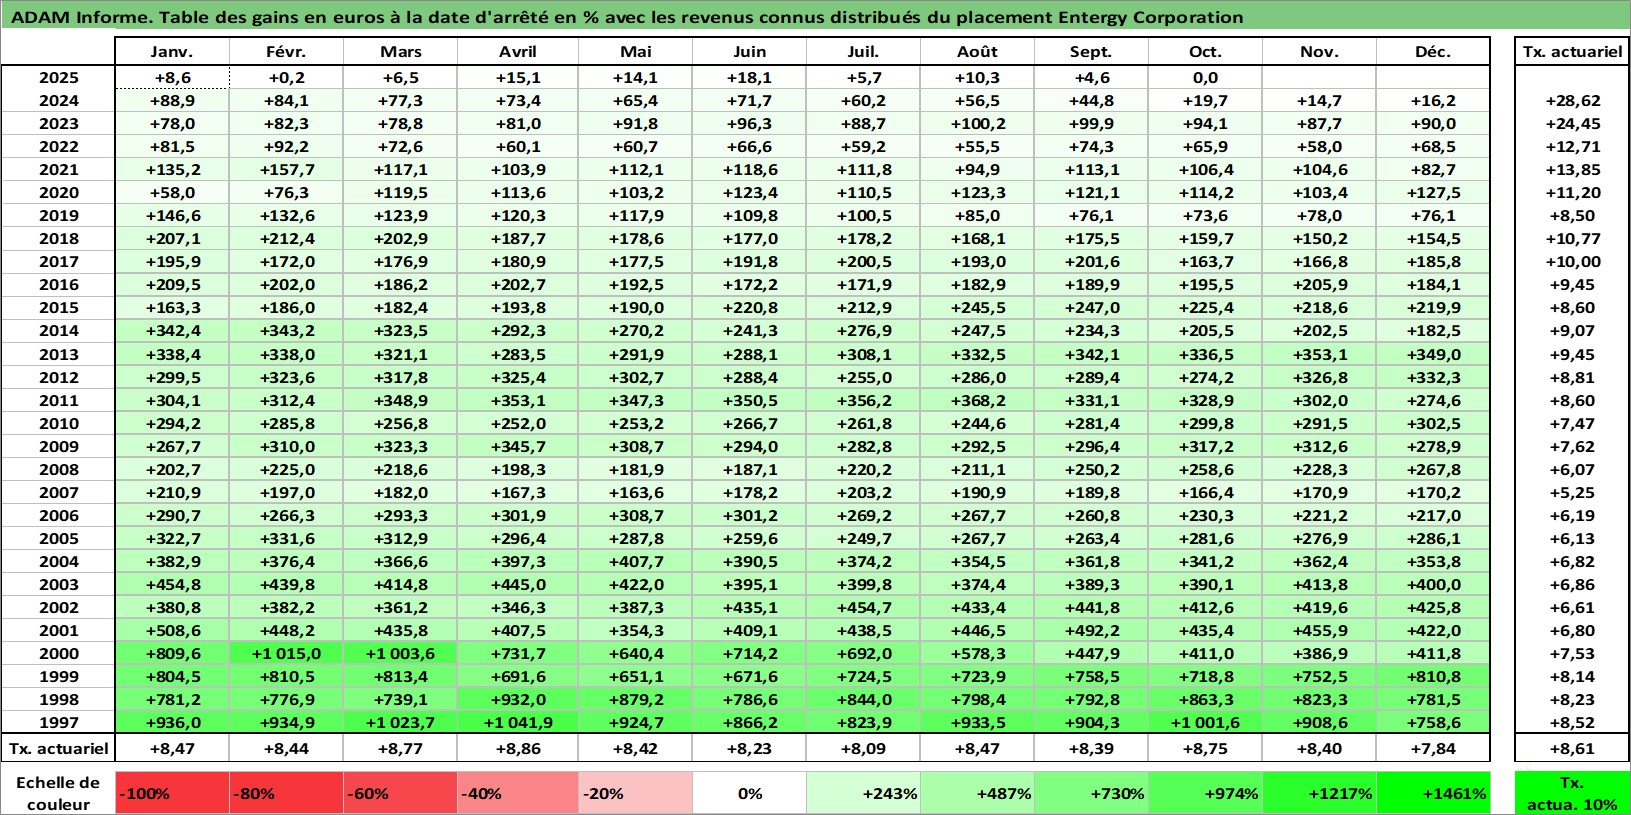The image size is (1631, 815).
Task: Click the +28,62 rate for year 2024
Action: tap(1572, 100)
